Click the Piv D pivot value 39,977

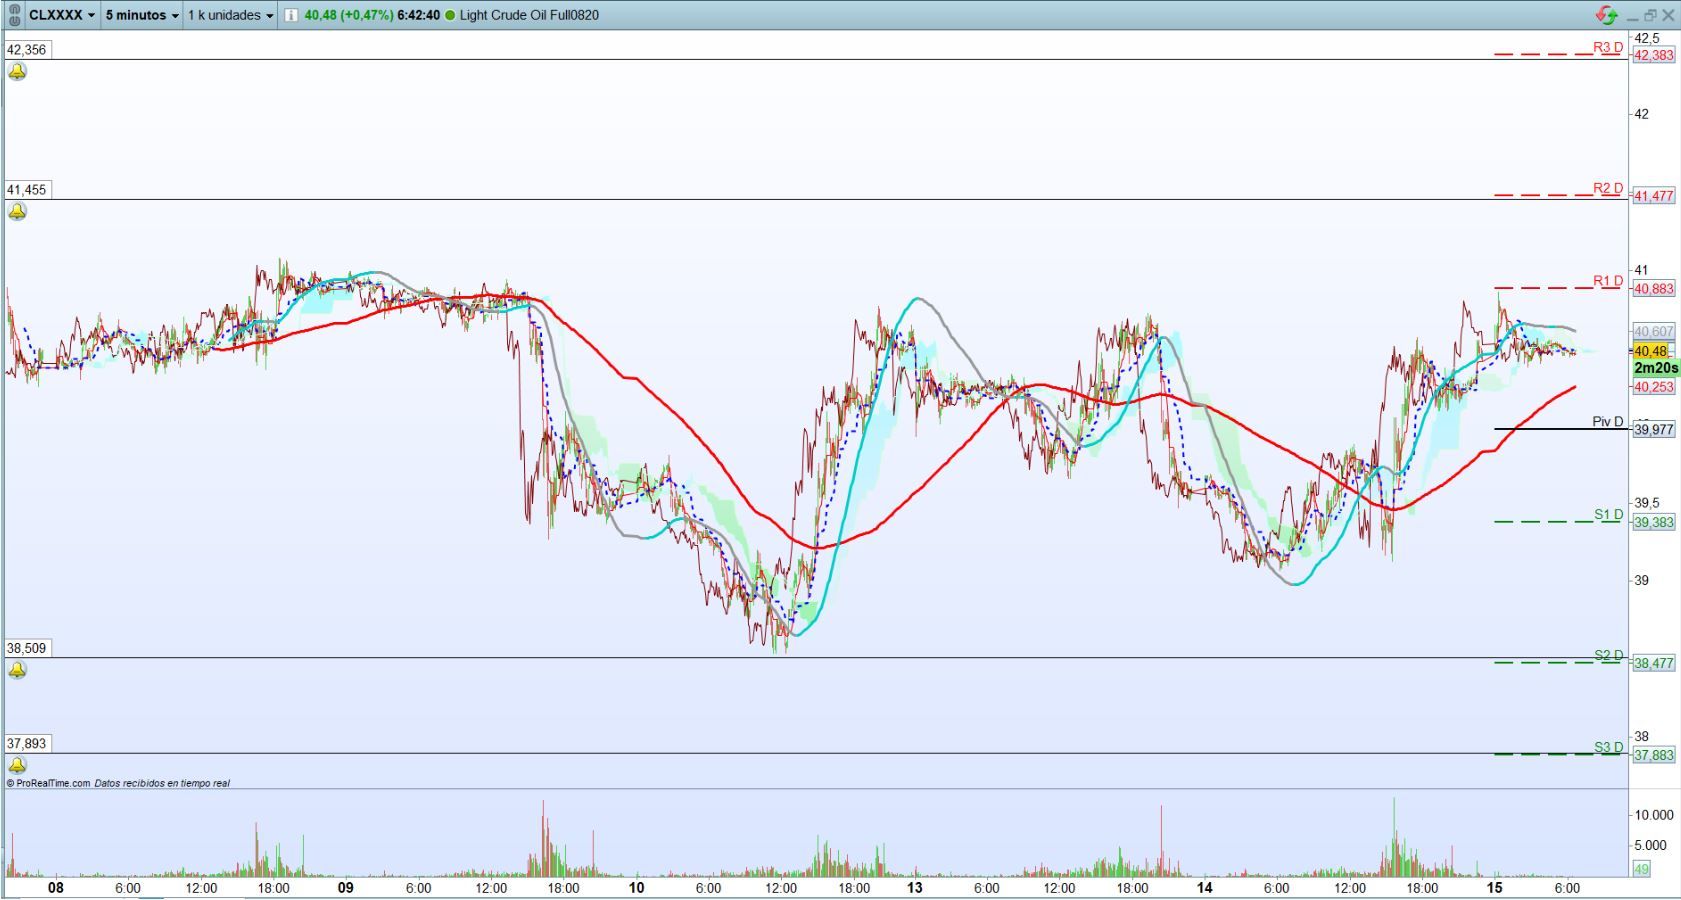coord(1653,430)
